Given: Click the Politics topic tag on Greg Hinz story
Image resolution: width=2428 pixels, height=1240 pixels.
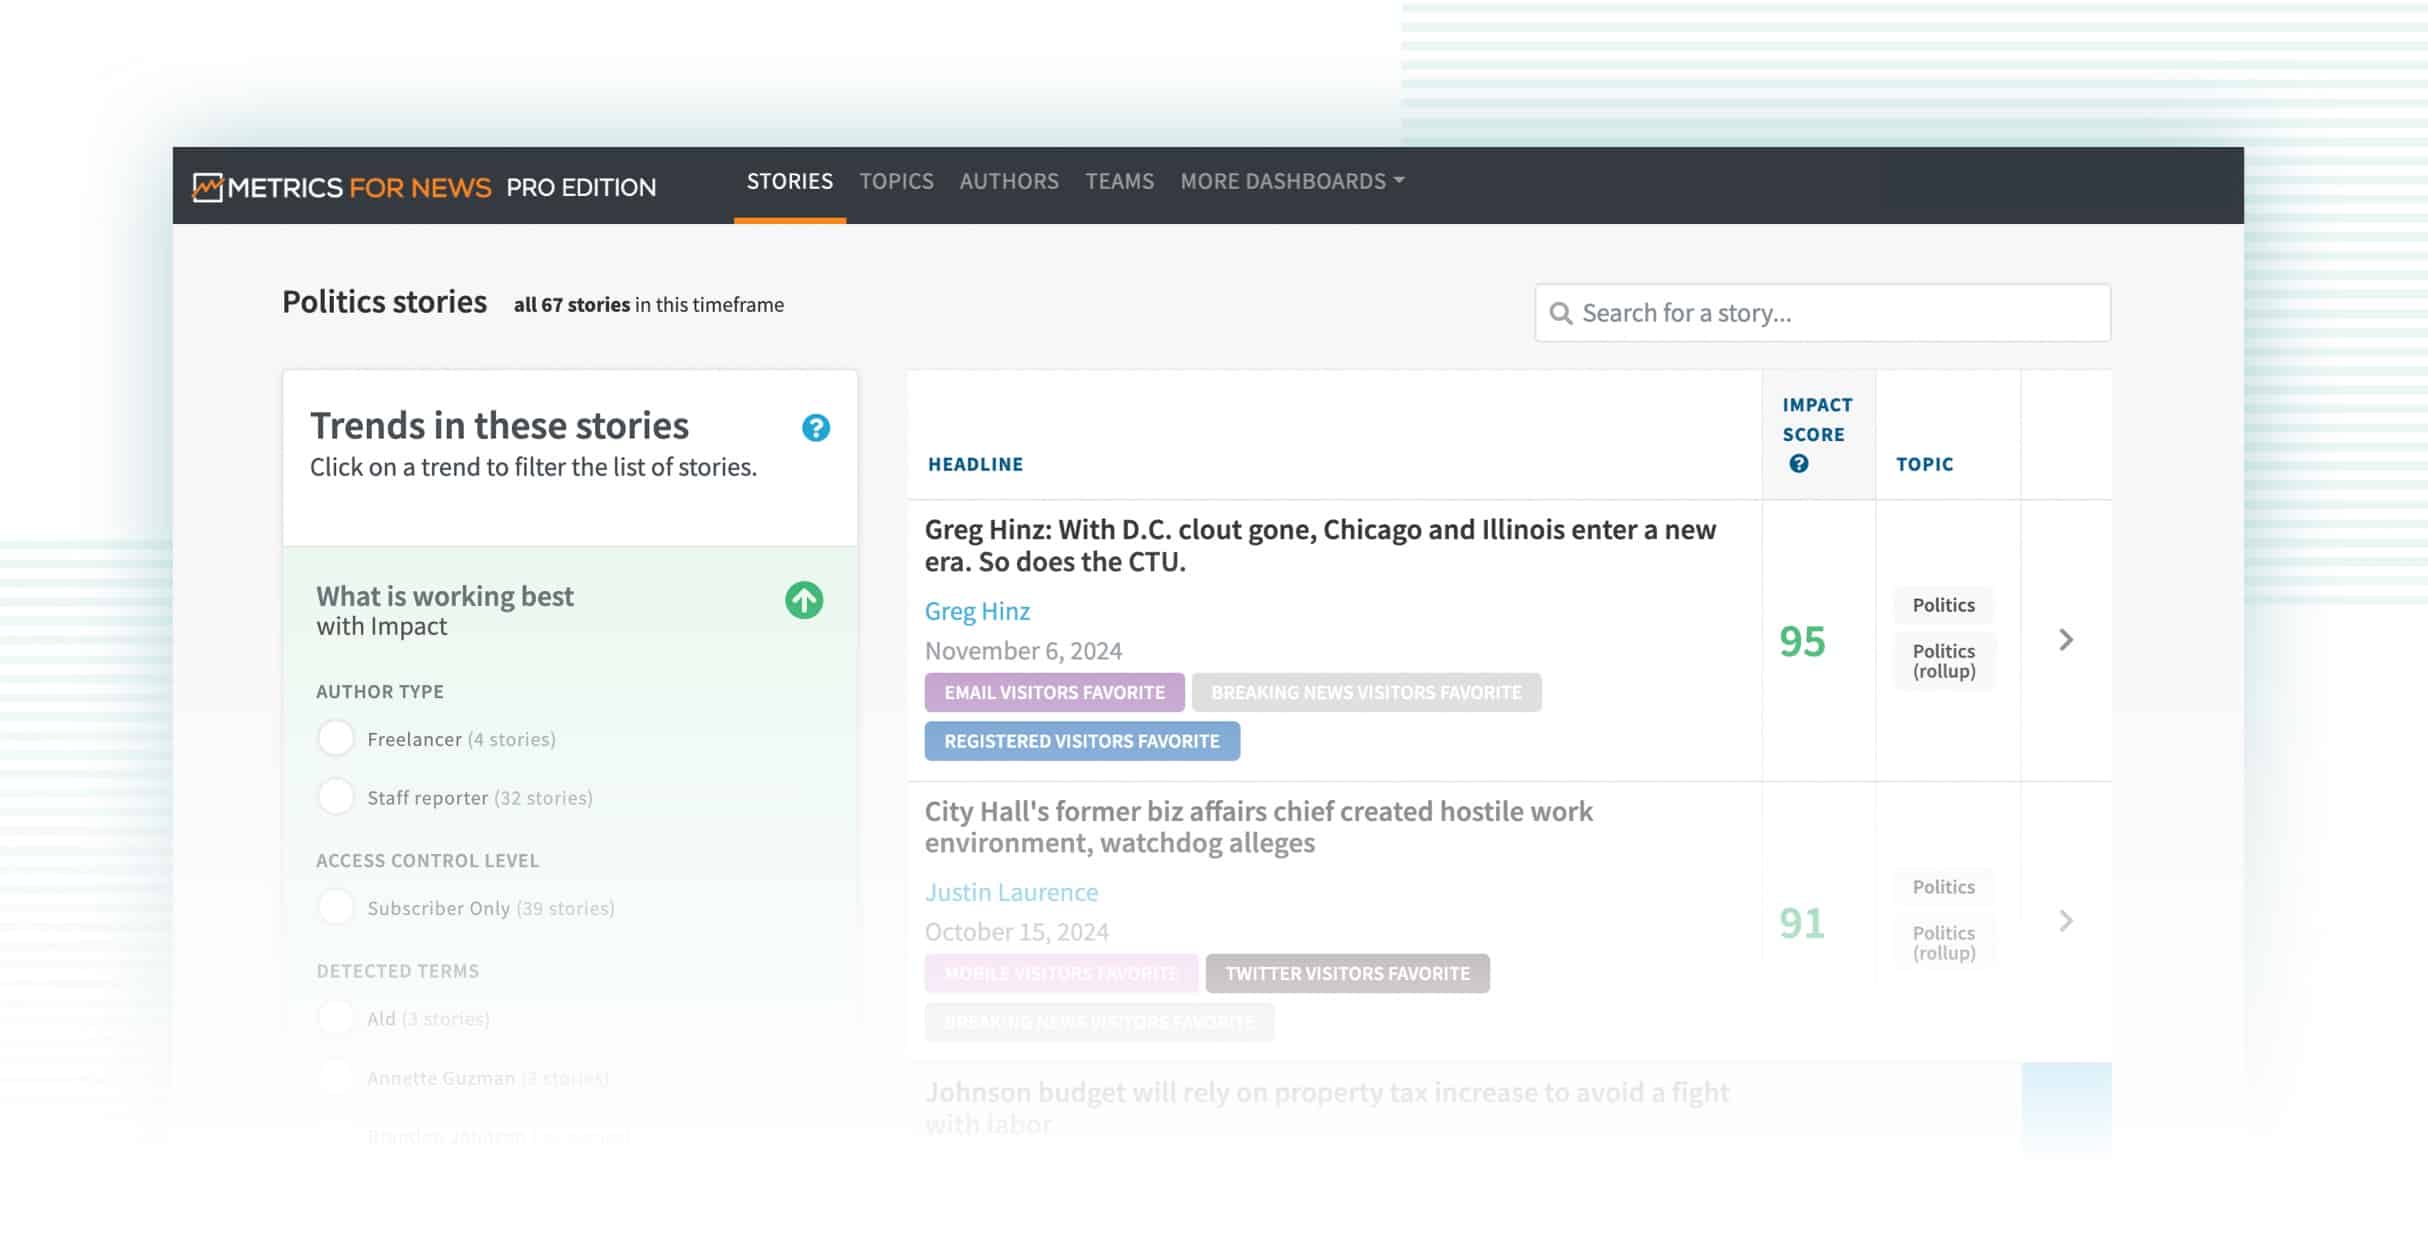Looking at the screenshot, I should 1944,605.
